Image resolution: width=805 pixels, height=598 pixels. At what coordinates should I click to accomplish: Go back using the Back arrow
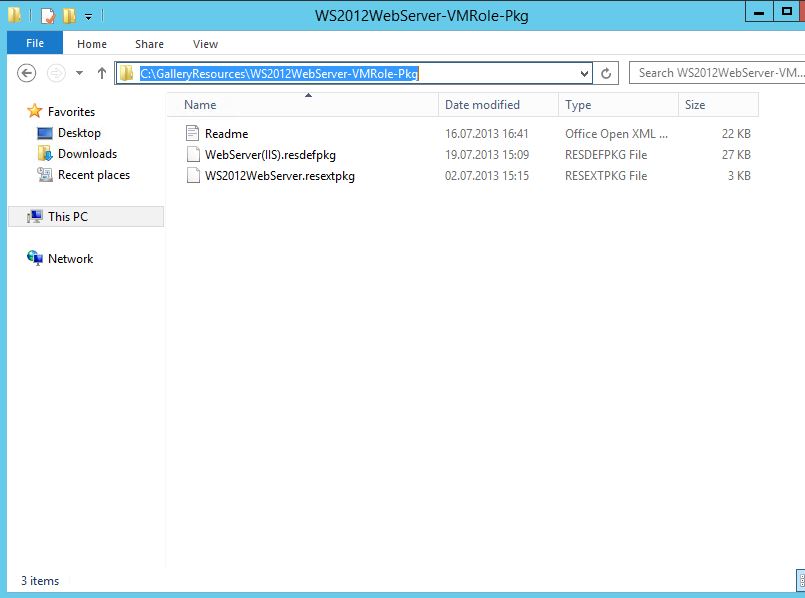click(x=26, y=73)
